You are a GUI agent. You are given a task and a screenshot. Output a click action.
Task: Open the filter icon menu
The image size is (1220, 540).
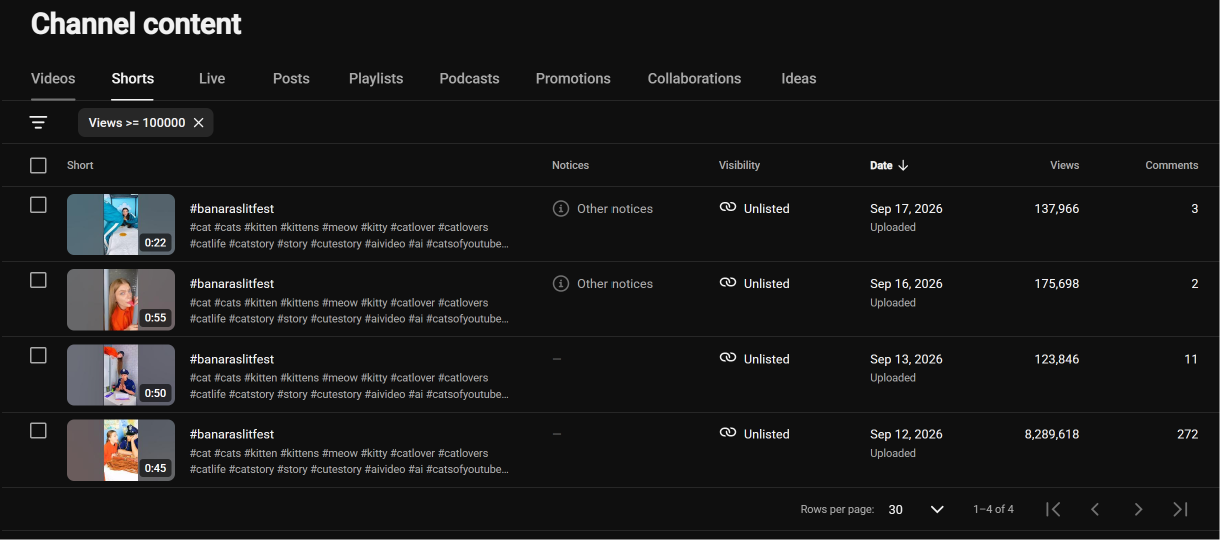tap(38, 122)
